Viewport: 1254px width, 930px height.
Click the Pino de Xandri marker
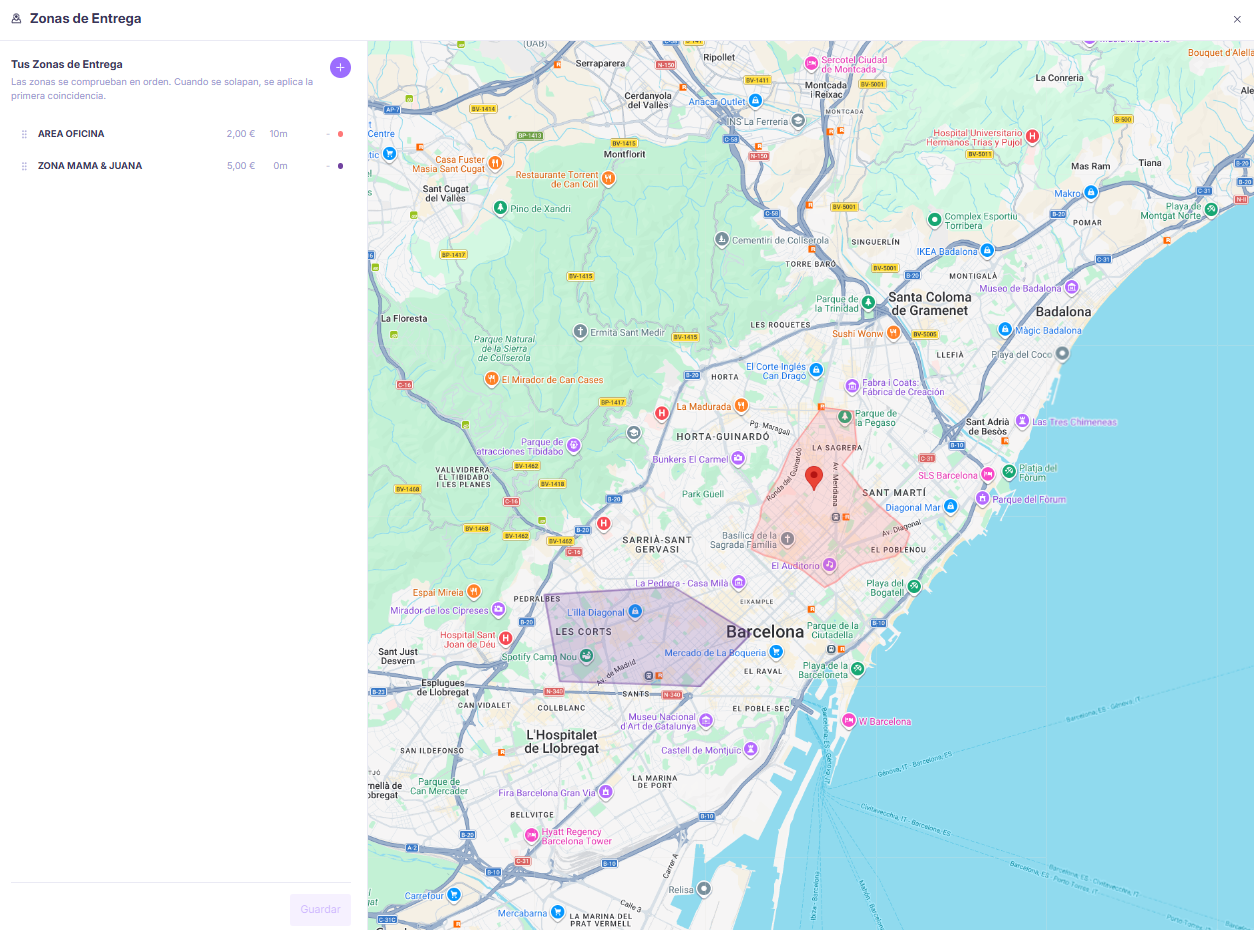pyautogui.click(x=500, y=208)
